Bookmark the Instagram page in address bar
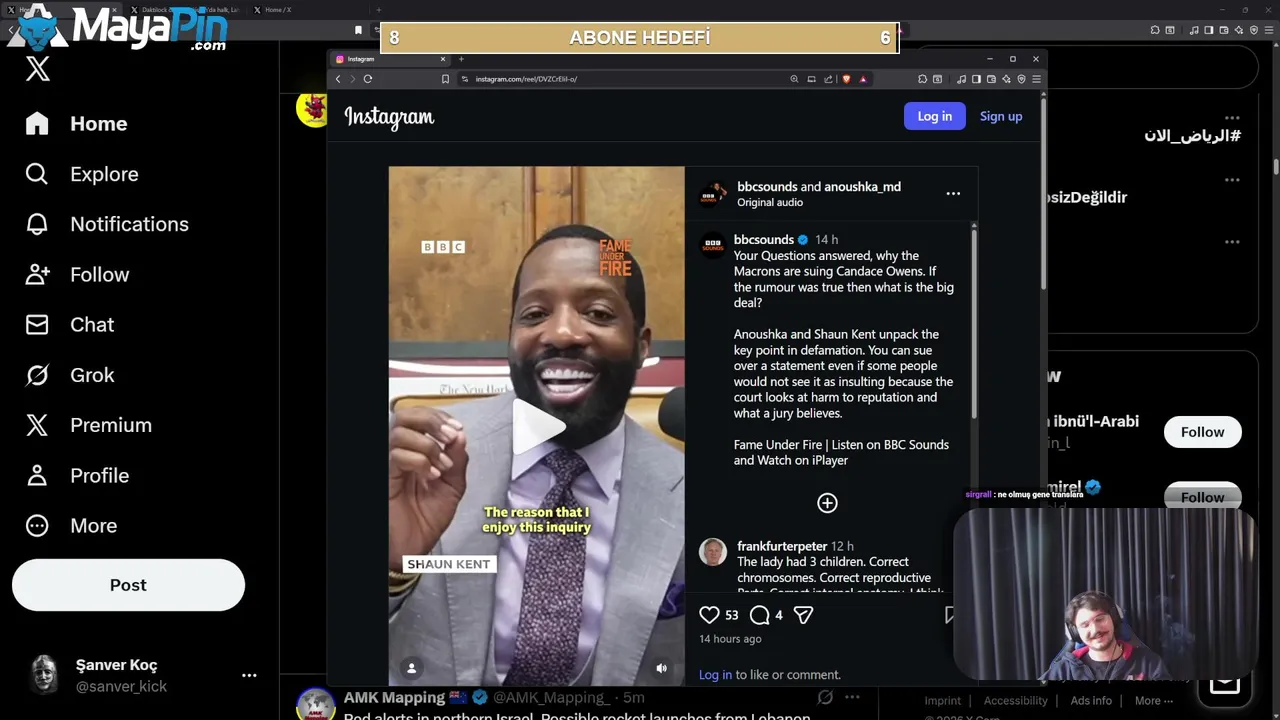The image size is (1280, 720). click(x=445, y=79)
